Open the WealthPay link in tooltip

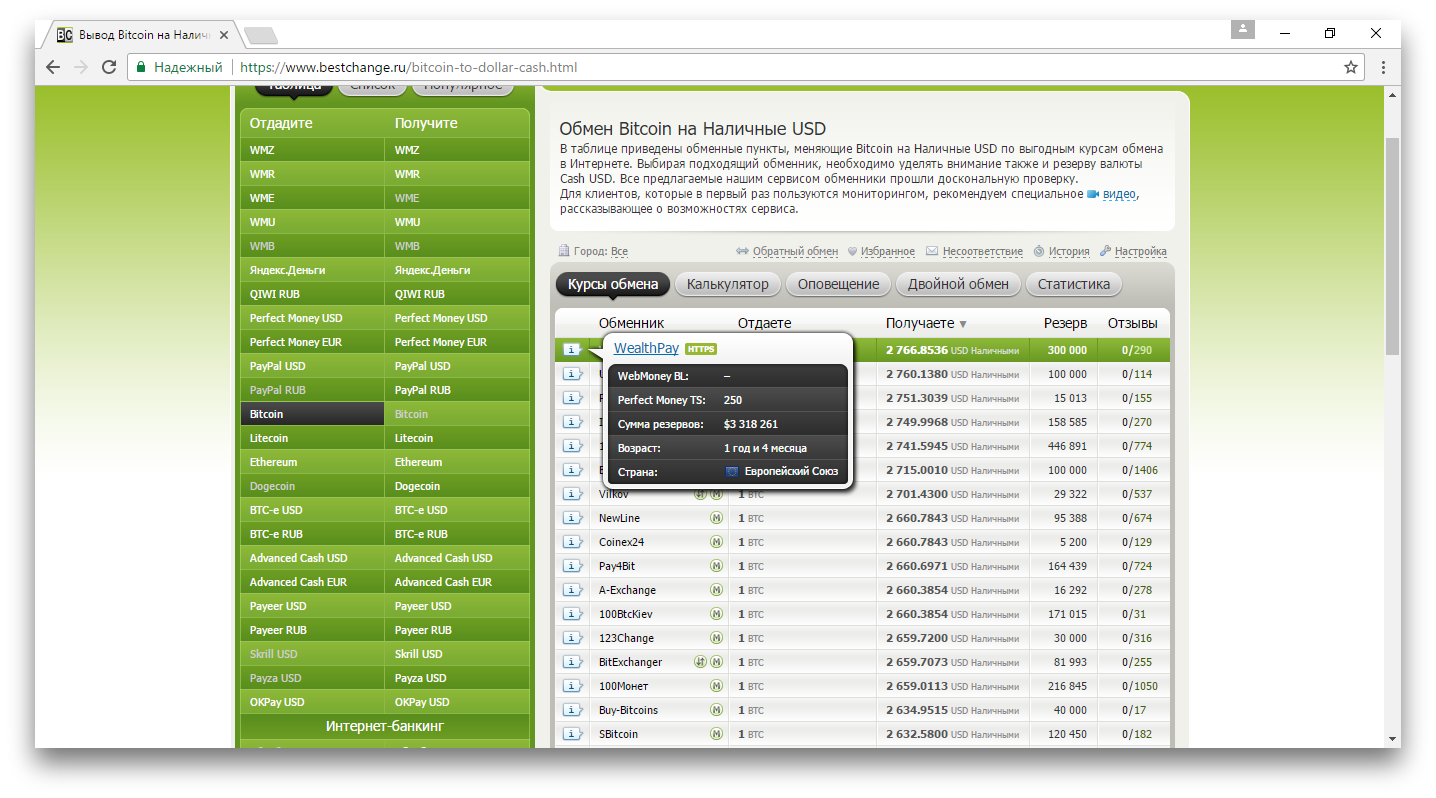[646, 348]
